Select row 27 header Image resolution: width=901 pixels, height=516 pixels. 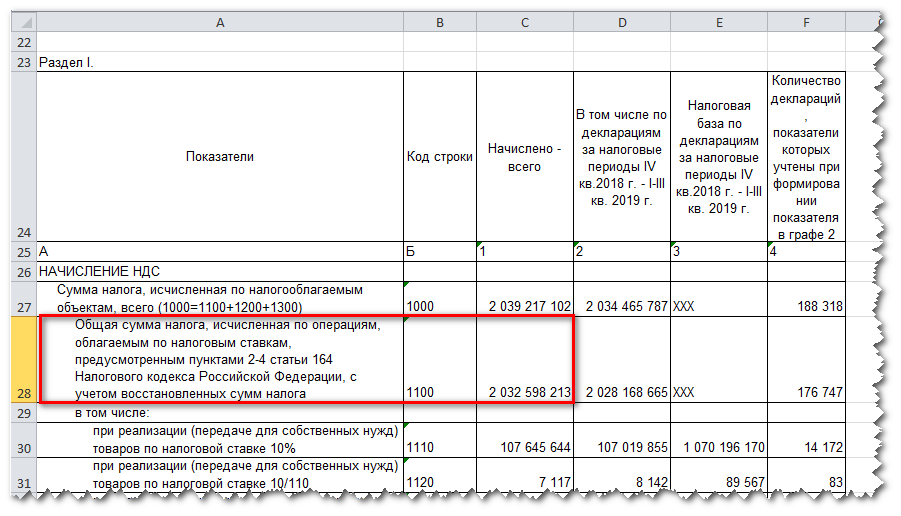click(x=24, y=299)
